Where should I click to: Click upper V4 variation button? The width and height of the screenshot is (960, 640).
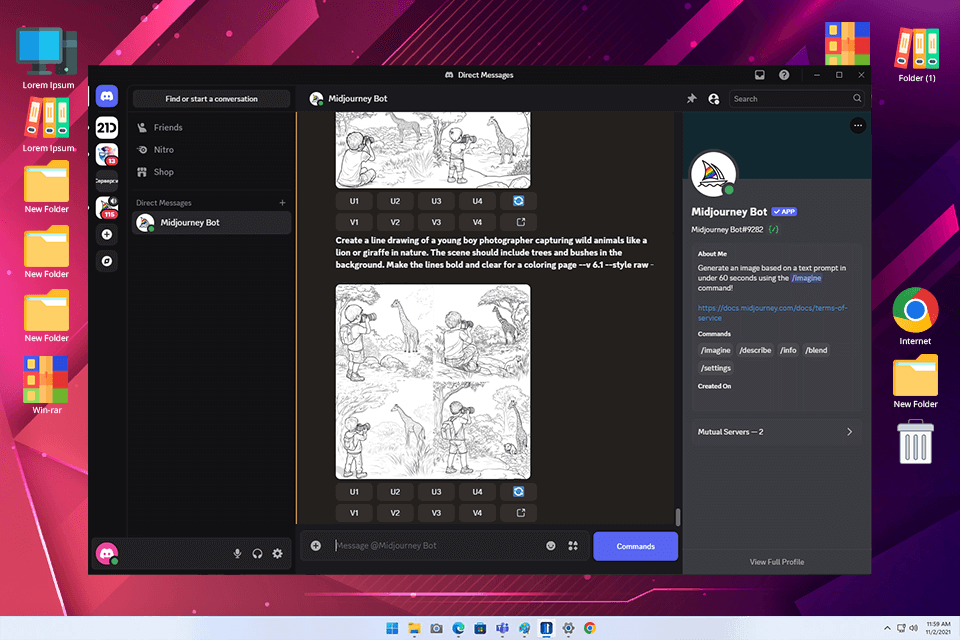[x=477, y=222]
